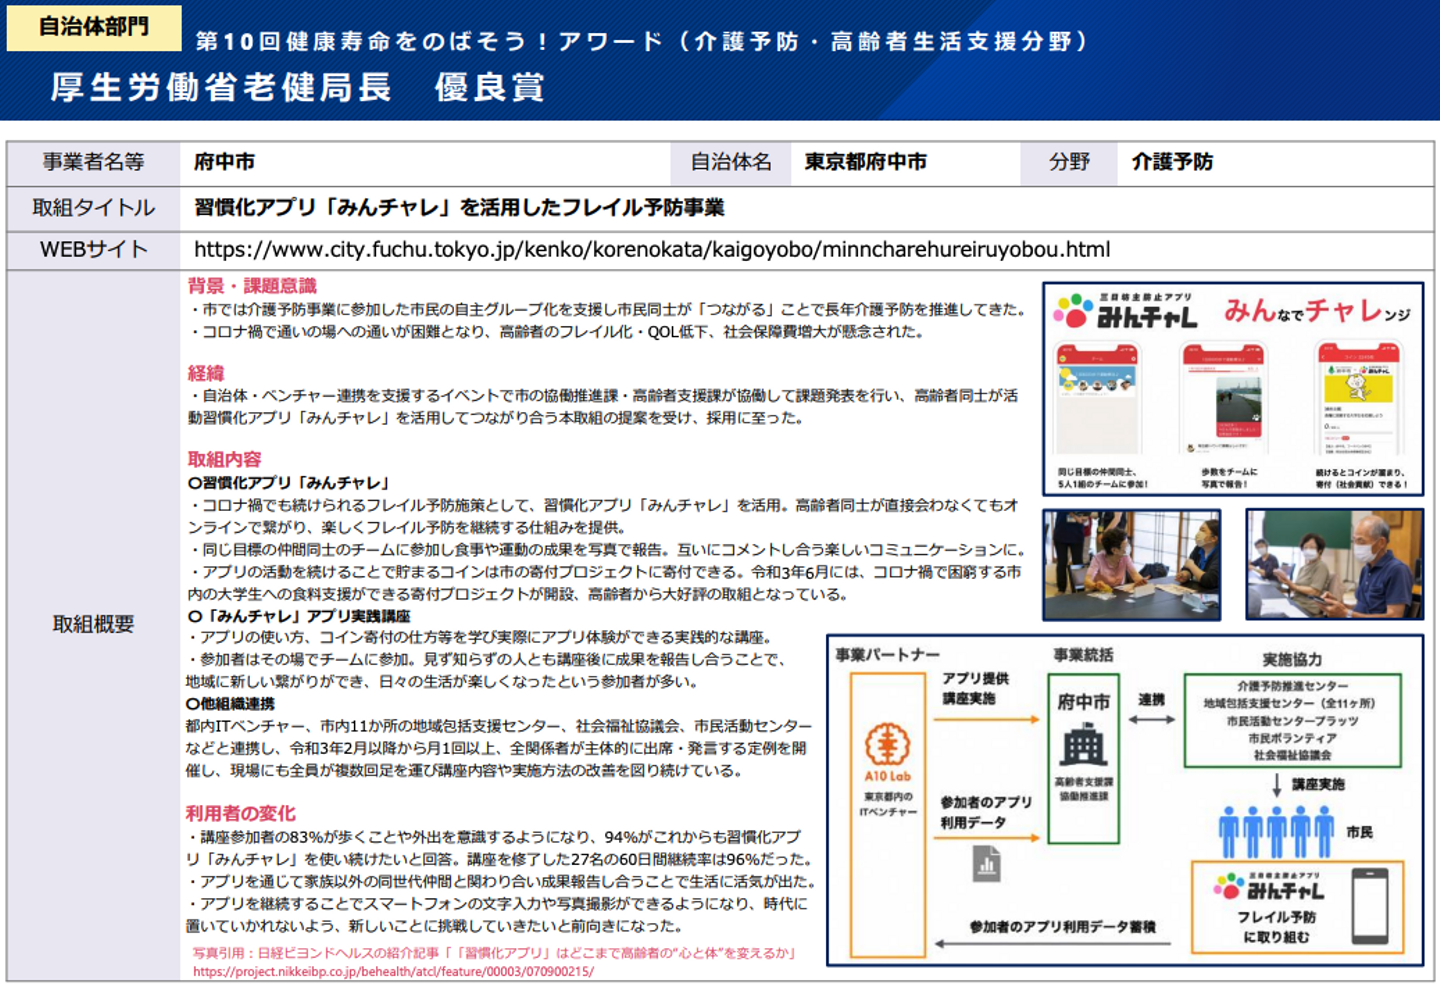Click the 厚生労働省老健局長 優良賞 heading

[298, 87]
